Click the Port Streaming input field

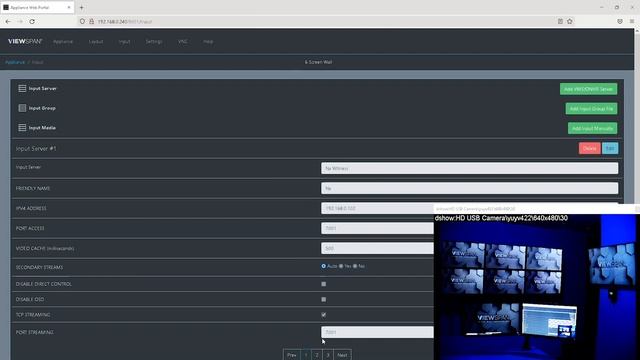377,332
